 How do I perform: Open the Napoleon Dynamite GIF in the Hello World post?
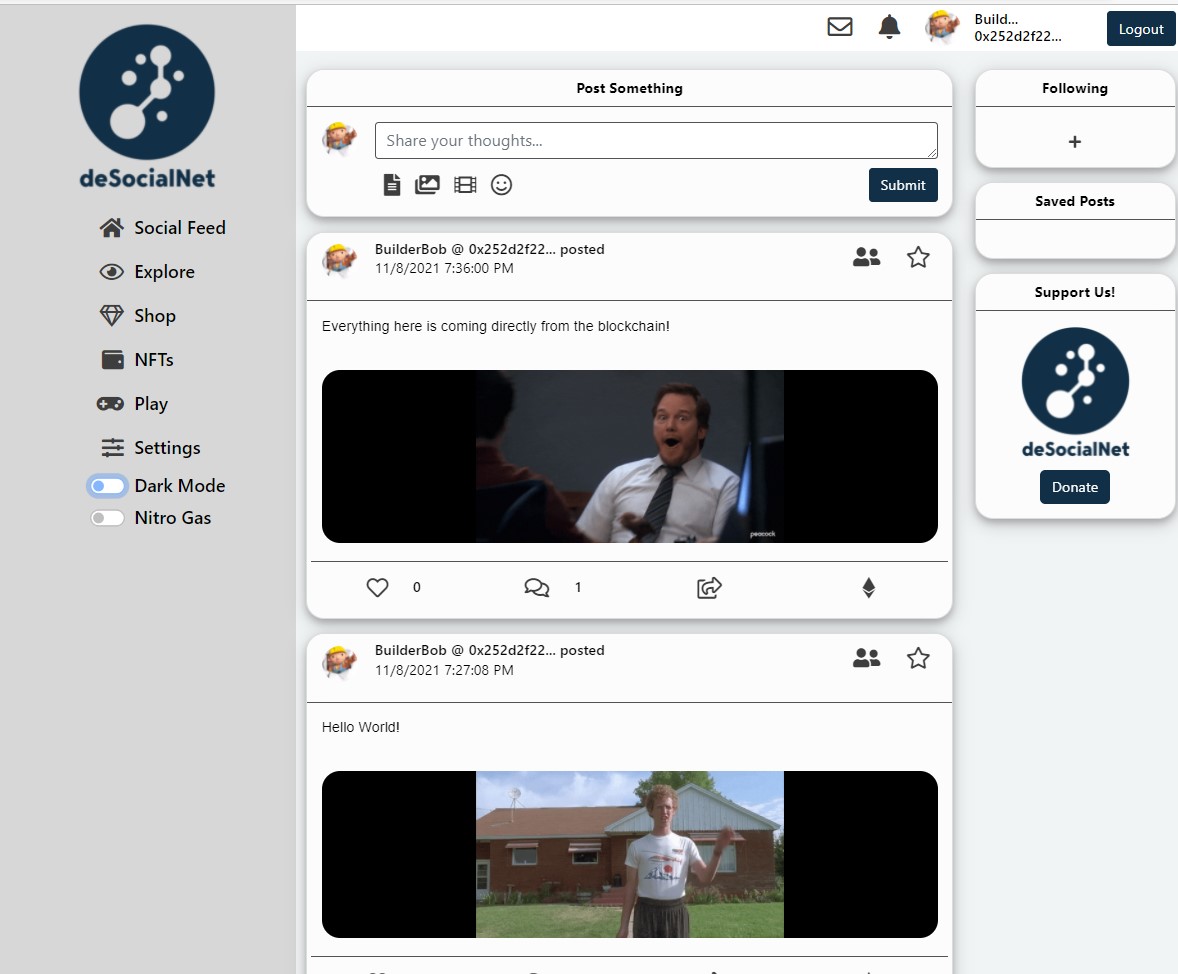coord(630,855)
